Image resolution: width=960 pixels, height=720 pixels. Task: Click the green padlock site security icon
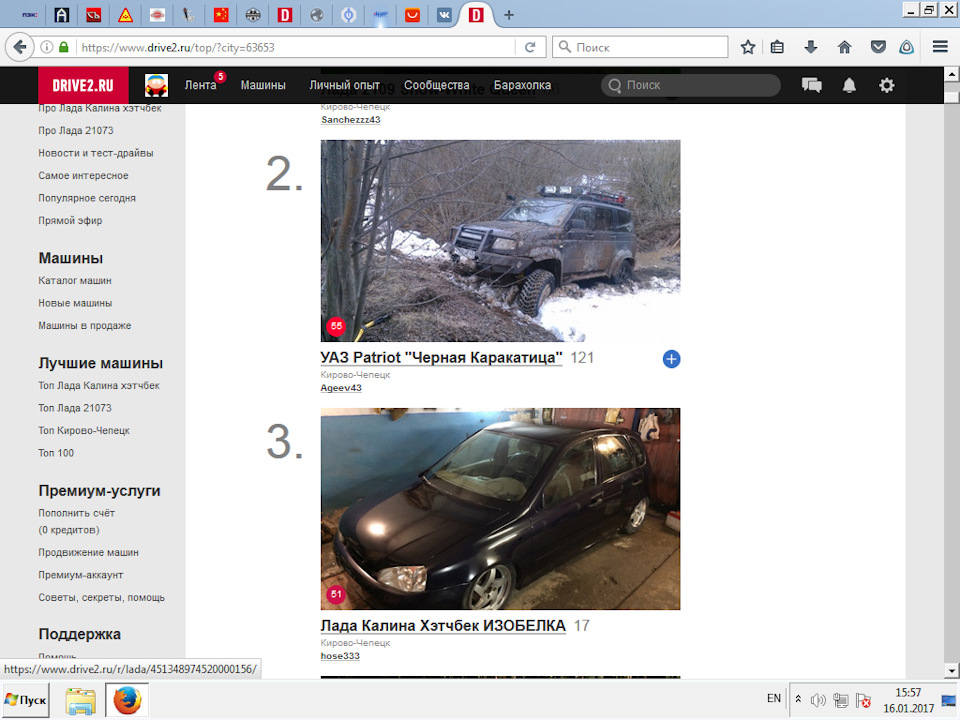pos(64,47)
